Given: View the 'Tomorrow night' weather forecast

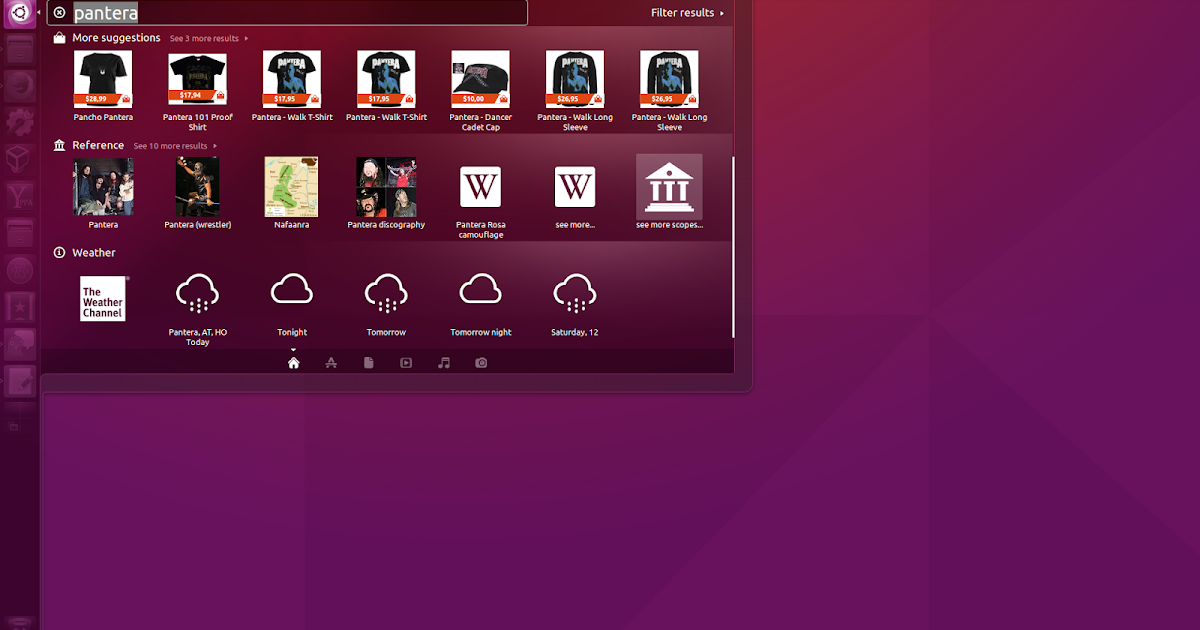Looking at the screenshot, I should 480,290.
